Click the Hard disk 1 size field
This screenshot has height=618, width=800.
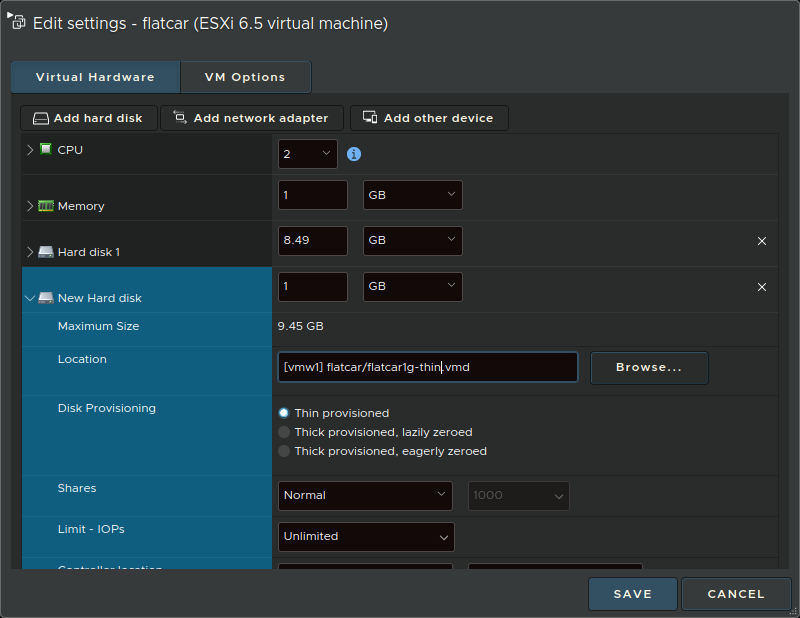[x=313, y=240]
